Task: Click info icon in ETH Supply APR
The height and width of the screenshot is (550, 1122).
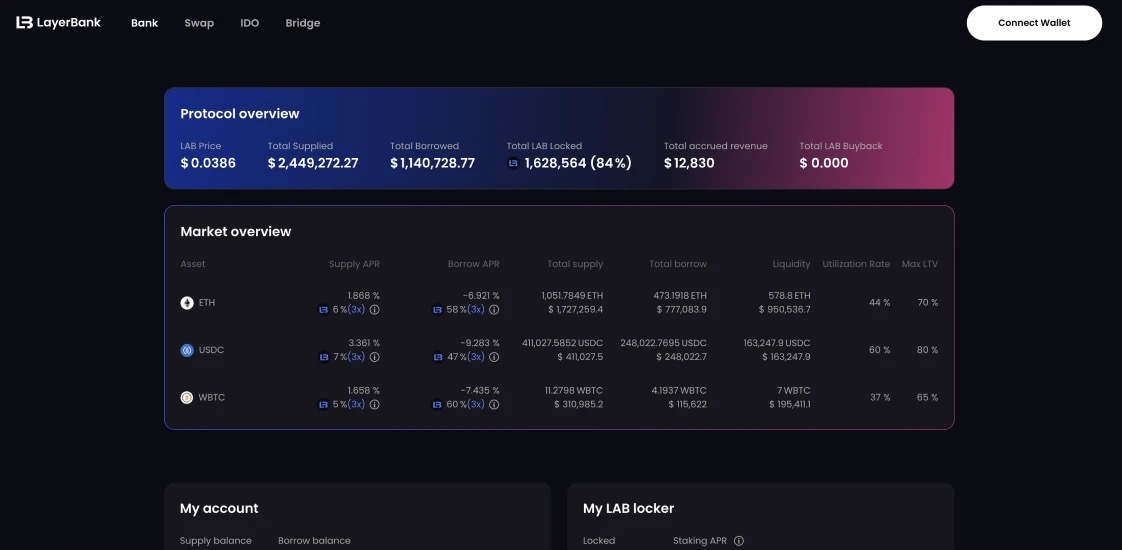Action: [x=374, y=310]
